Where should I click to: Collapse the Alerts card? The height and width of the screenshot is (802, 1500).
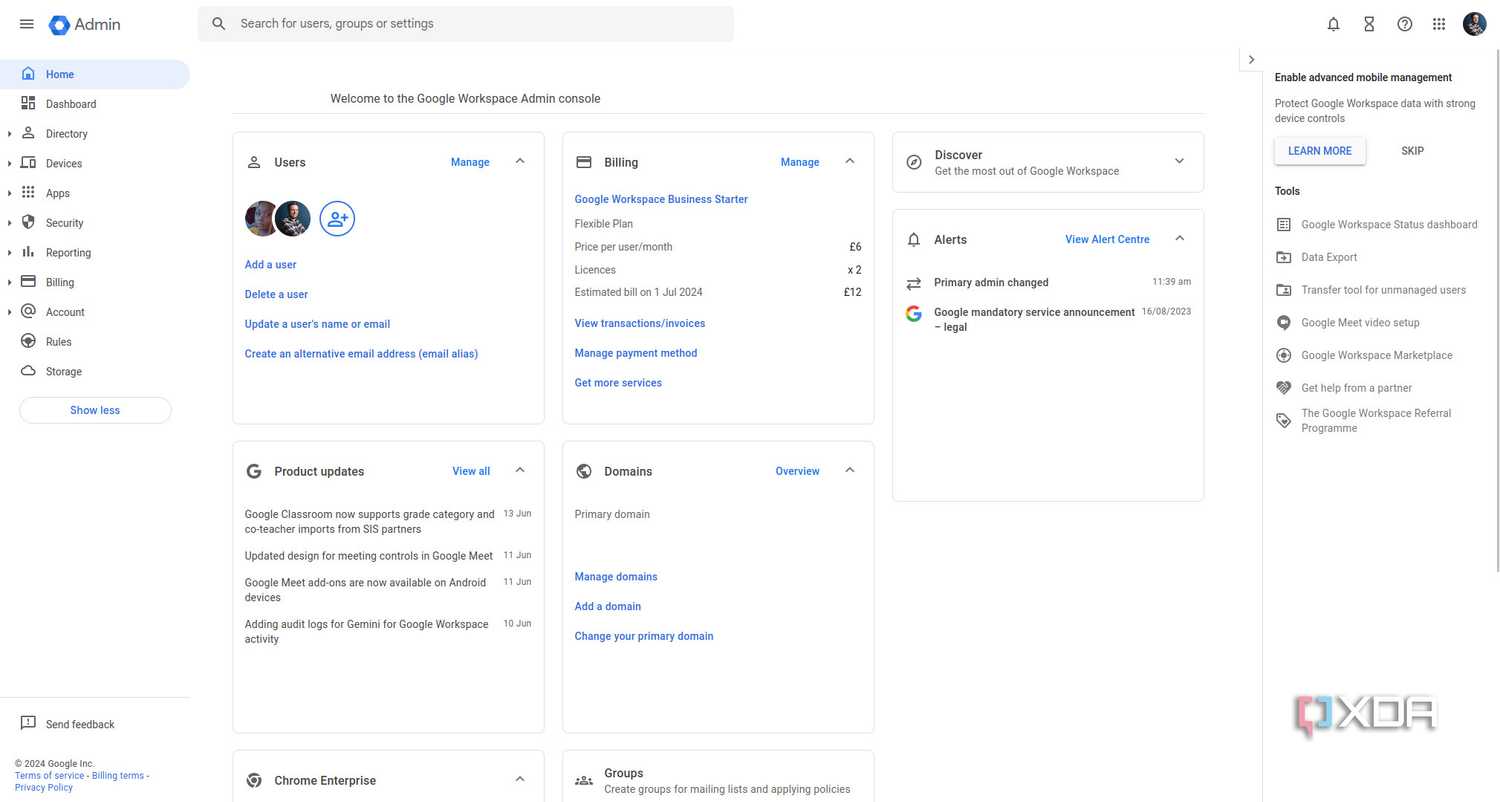click(1179, 239)
